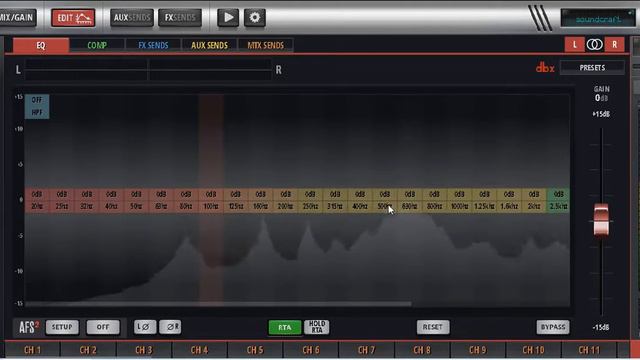This screenshot has height=360, width=640.
Task: Open the MIX/GAIN view
Action: 18,18
